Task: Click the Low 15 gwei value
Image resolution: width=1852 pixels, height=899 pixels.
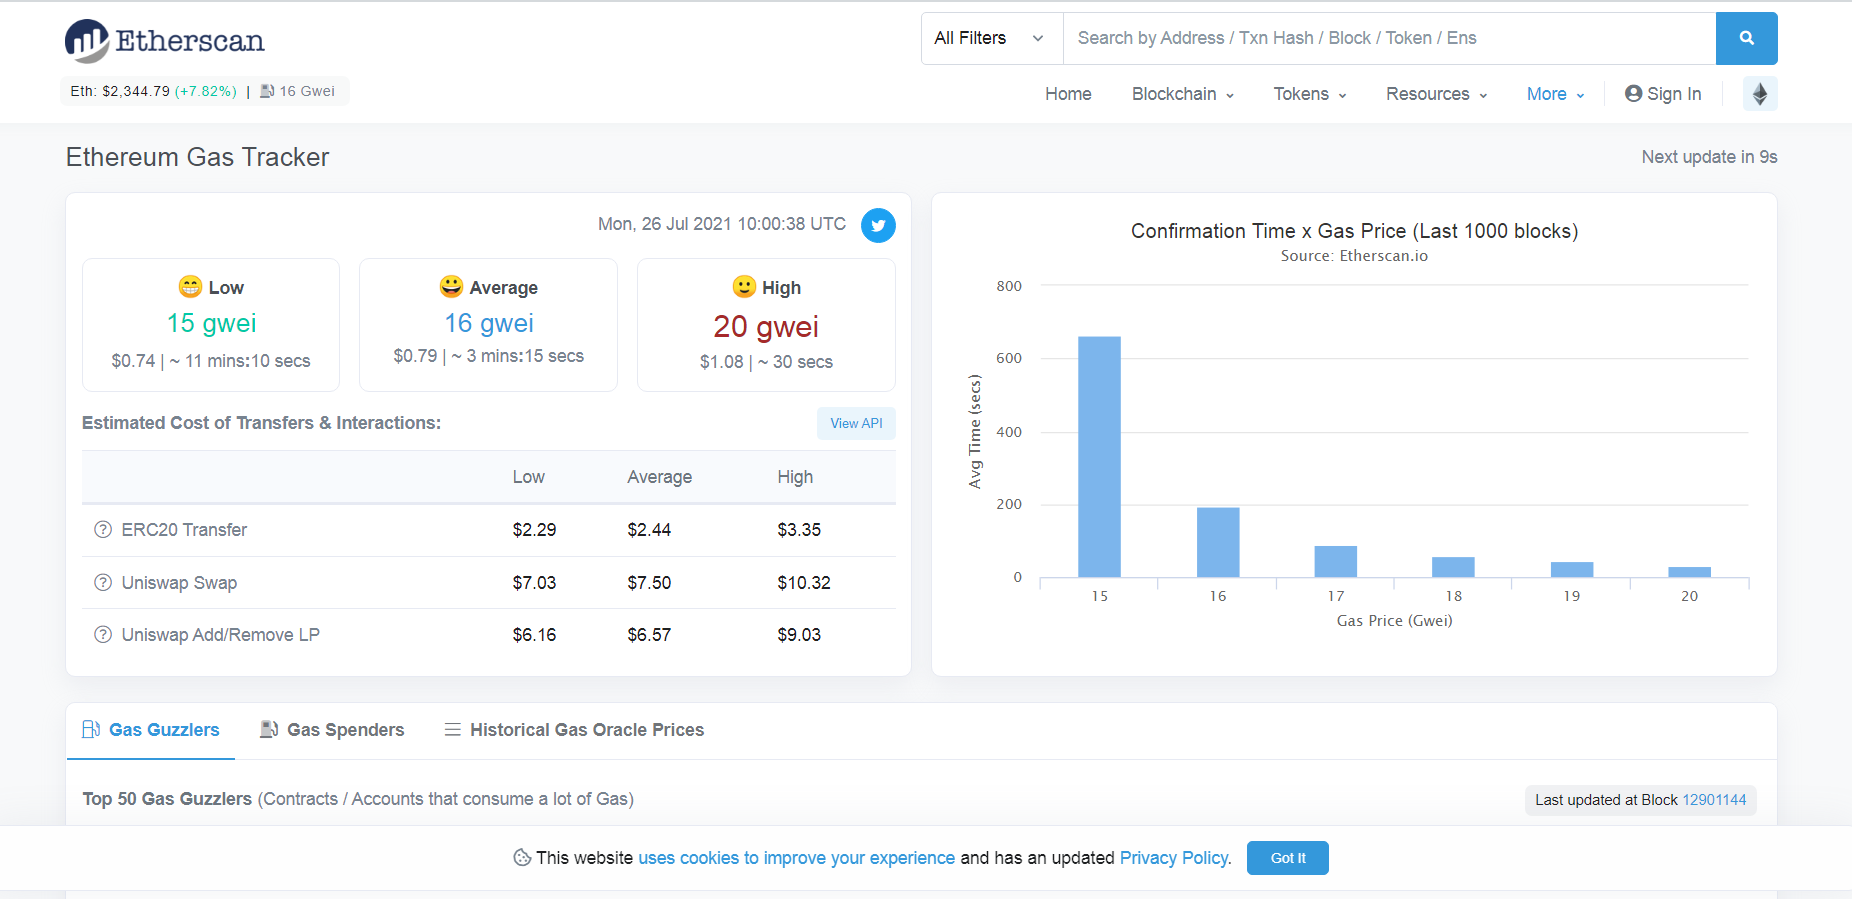Action: point(211,323)
